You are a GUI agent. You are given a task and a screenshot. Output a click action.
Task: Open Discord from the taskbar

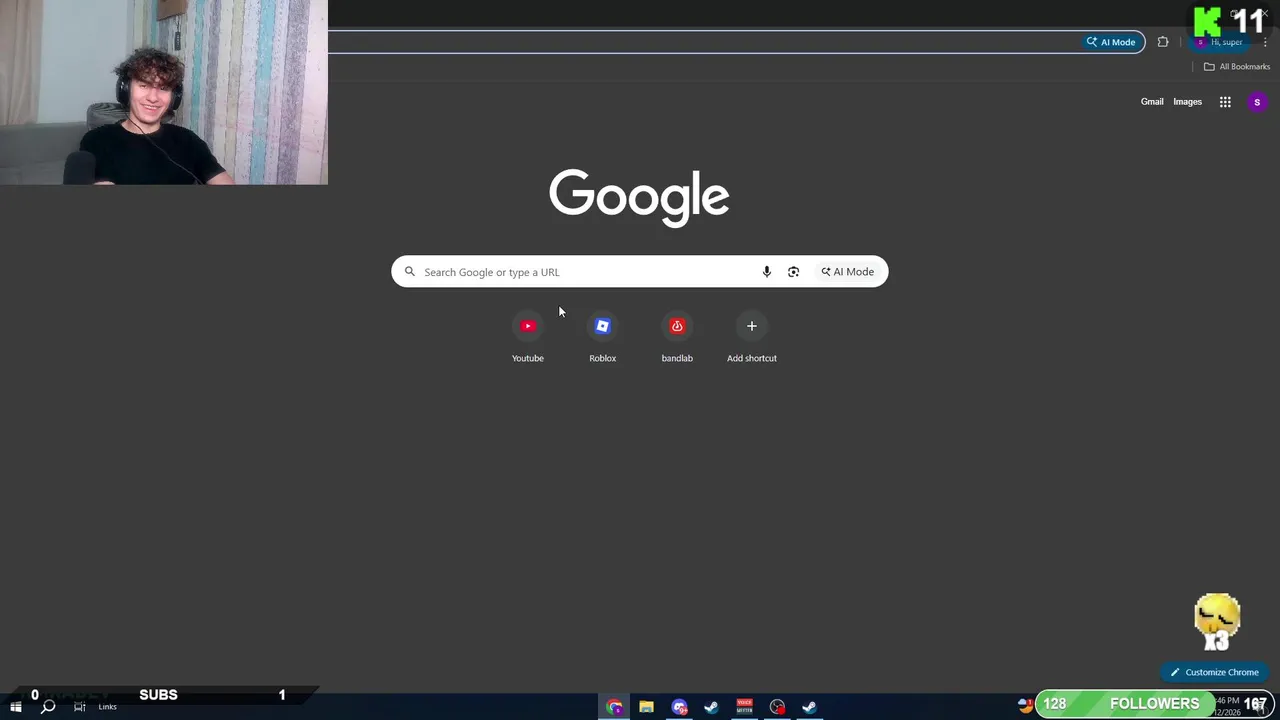679,707
